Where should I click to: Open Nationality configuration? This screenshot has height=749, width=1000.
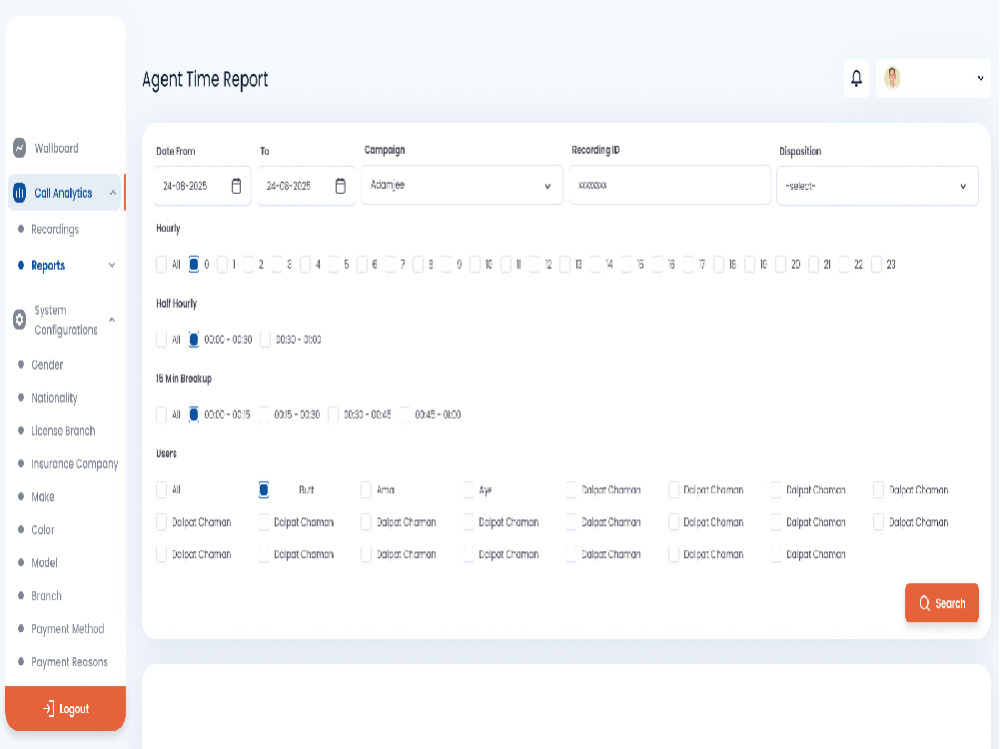coord(54,398)
